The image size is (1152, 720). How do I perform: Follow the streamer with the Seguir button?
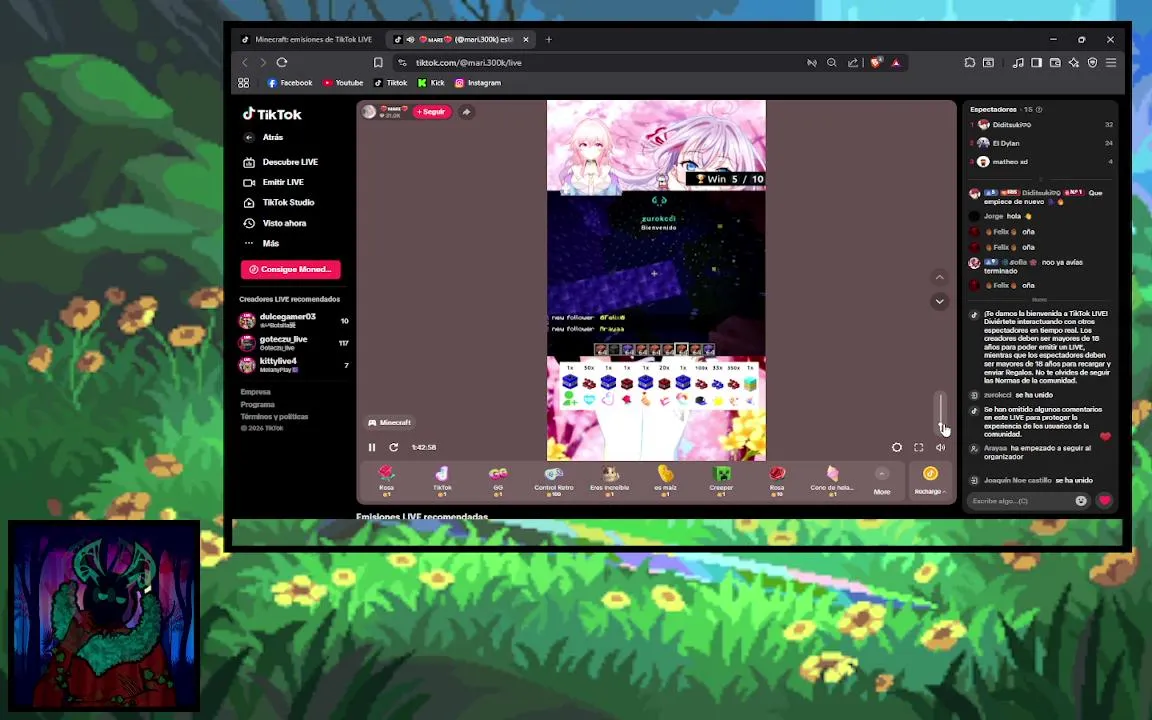[431, 112]
